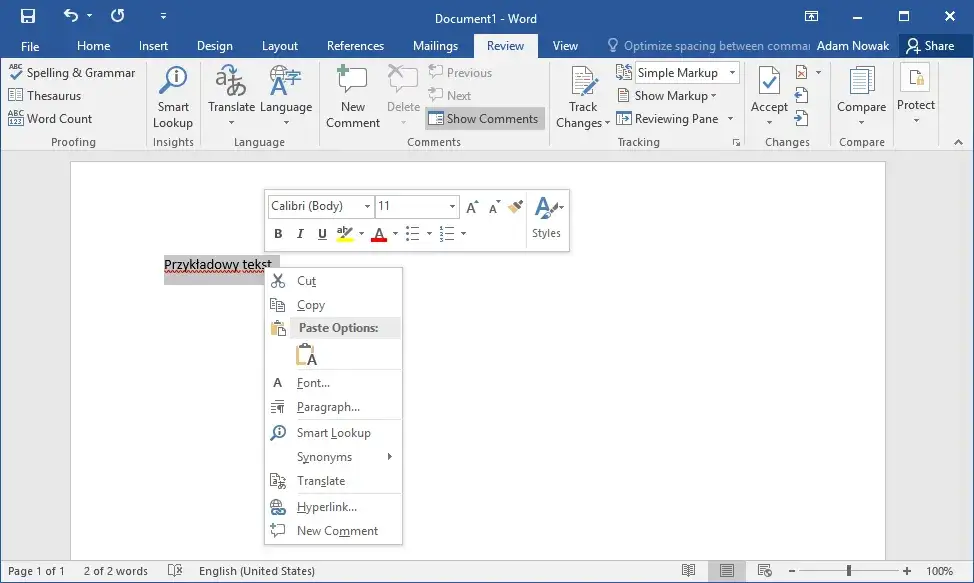Toggle Italic in the mini toolbar
The width and height of the screenshot is (974, 583).
coord(300,234)
